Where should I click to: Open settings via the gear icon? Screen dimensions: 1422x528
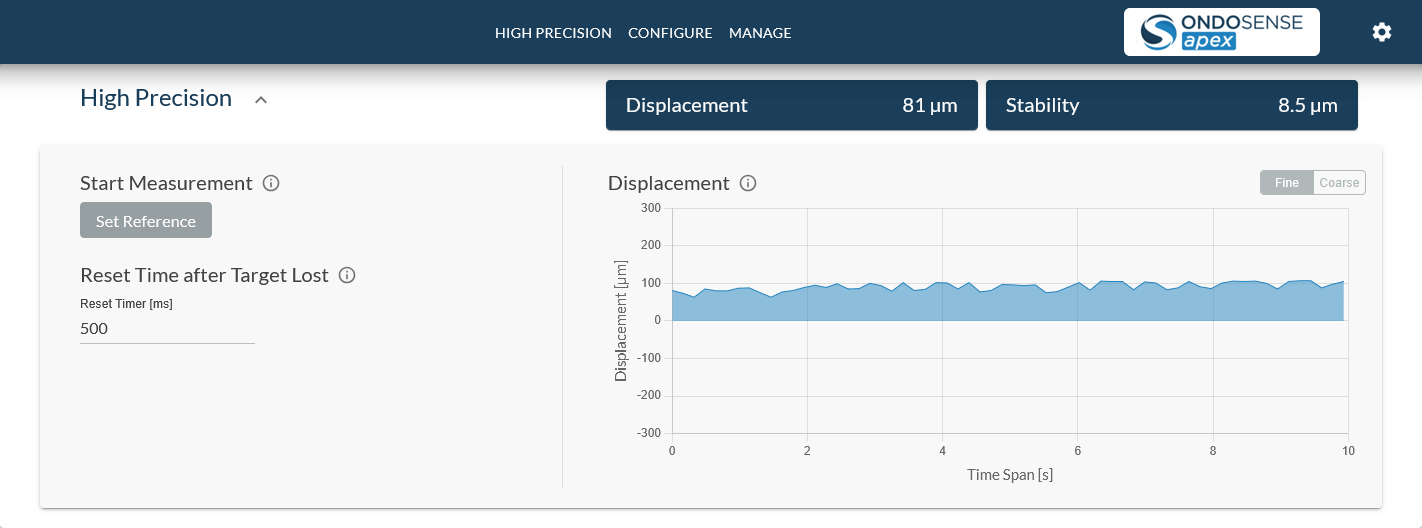[1381, 32]
